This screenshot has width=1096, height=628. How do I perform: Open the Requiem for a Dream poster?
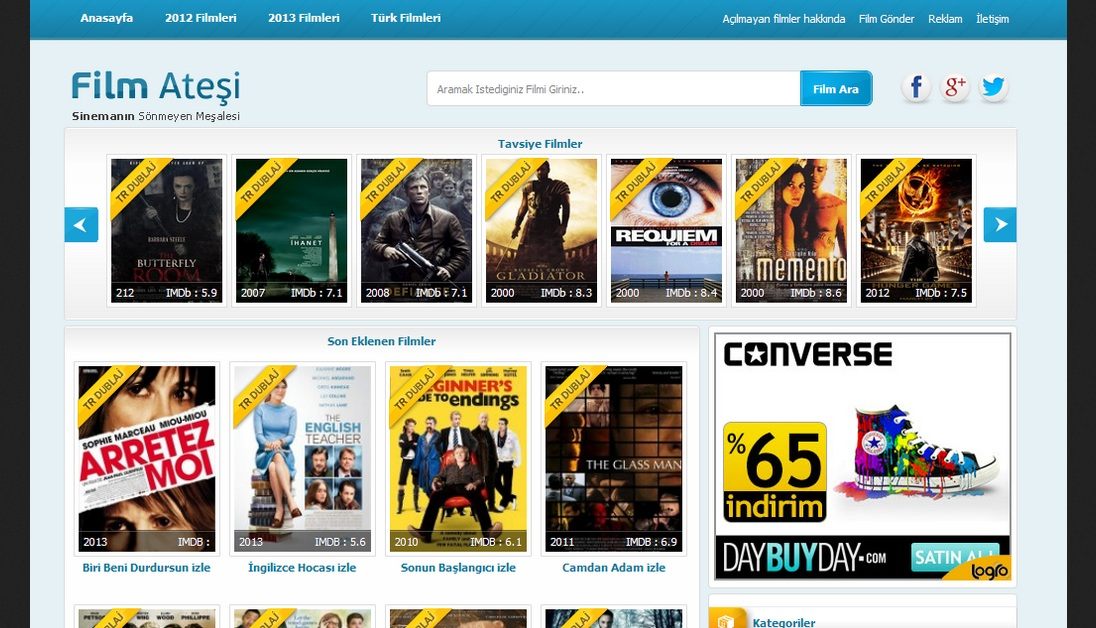[x=666, y=231]
